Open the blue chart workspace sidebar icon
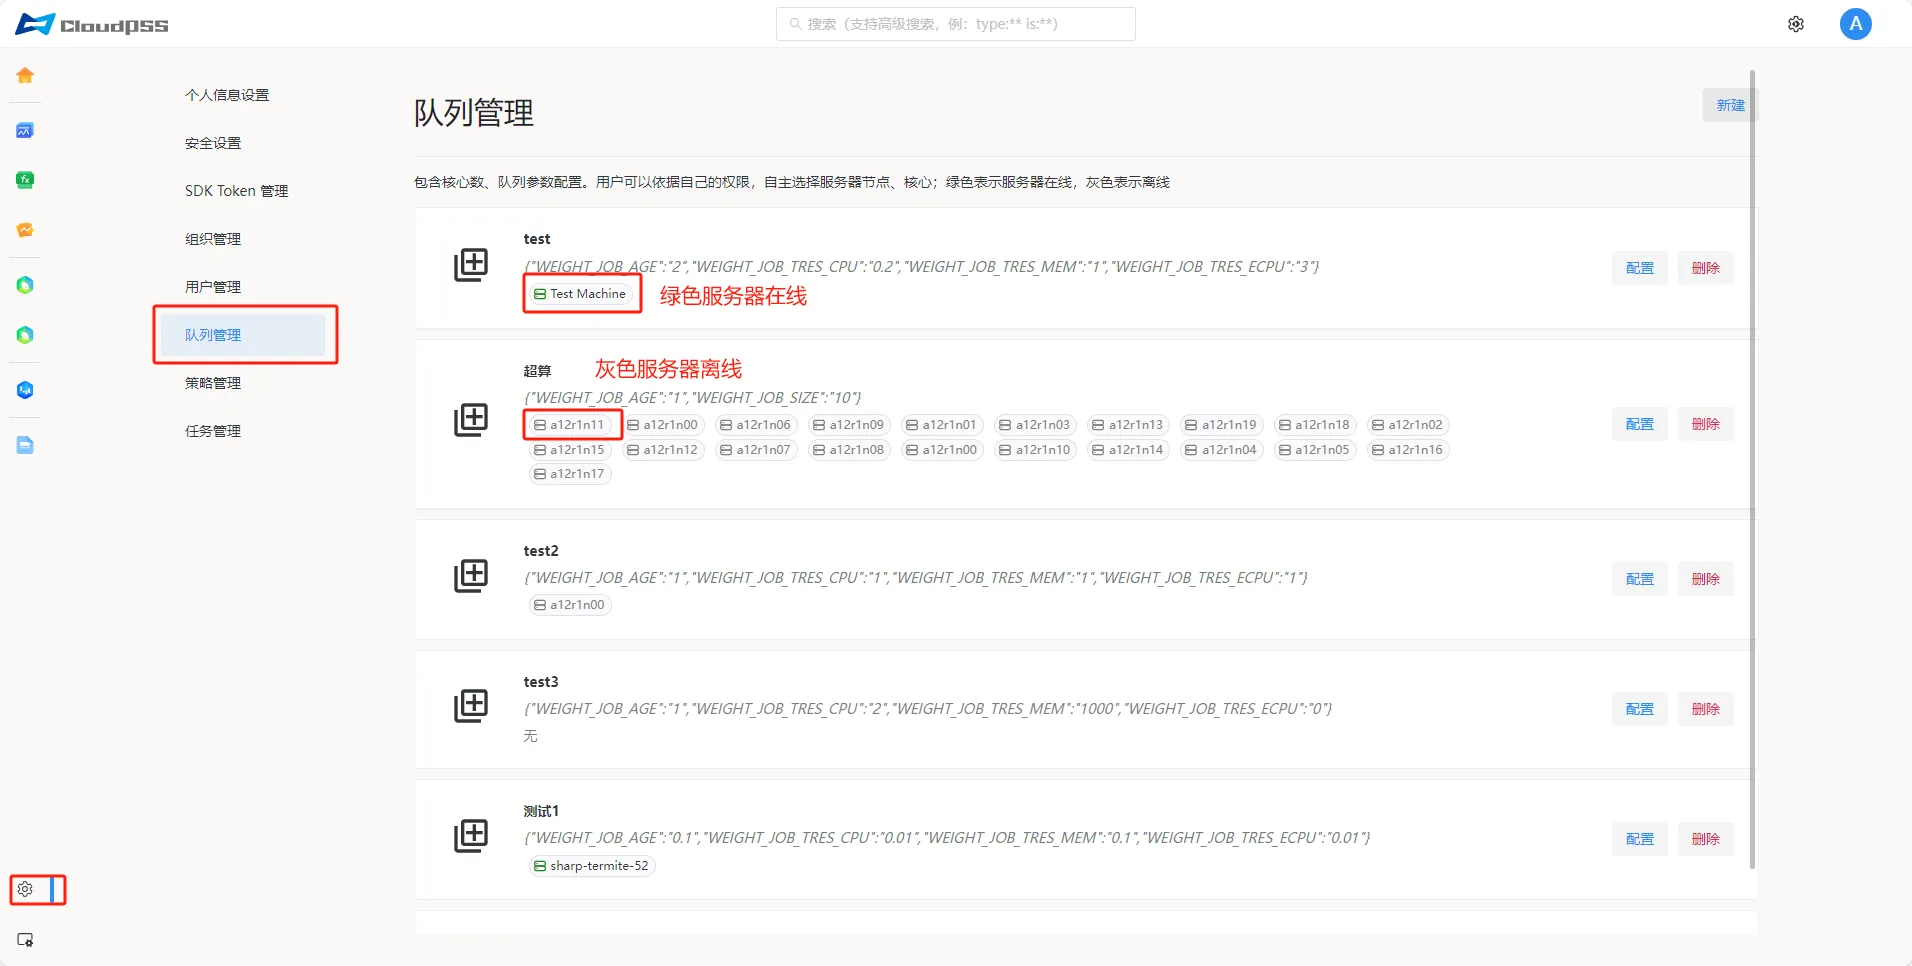 point(25,130)
